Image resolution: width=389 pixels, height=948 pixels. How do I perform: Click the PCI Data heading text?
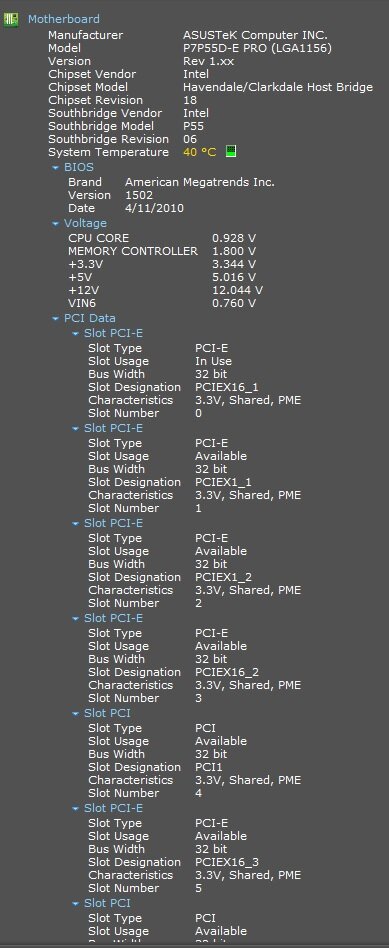coord(90,318)
